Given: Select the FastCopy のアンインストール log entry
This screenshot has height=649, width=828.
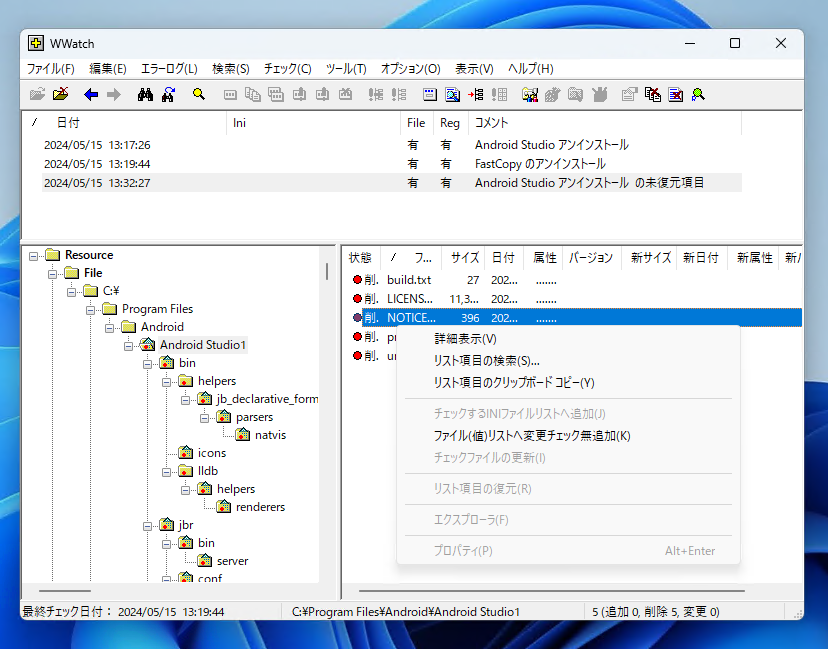Looking at the screenshot, I should 392,164.
